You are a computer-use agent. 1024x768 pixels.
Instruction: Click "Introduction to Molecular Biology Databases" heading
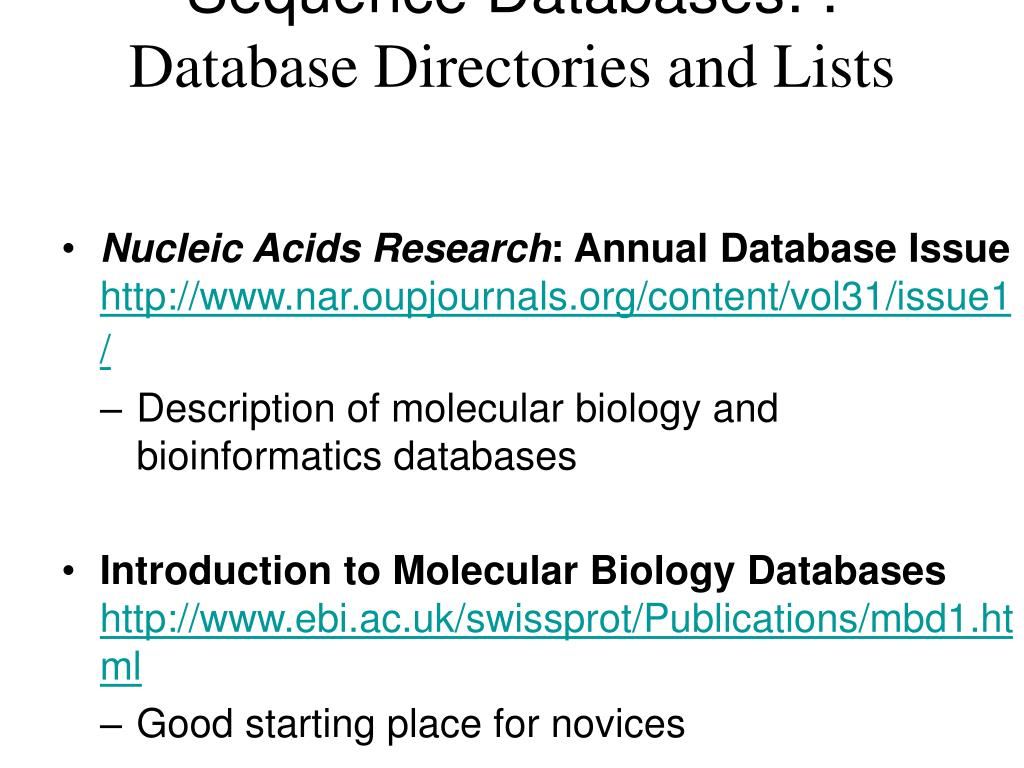[522, 571]
